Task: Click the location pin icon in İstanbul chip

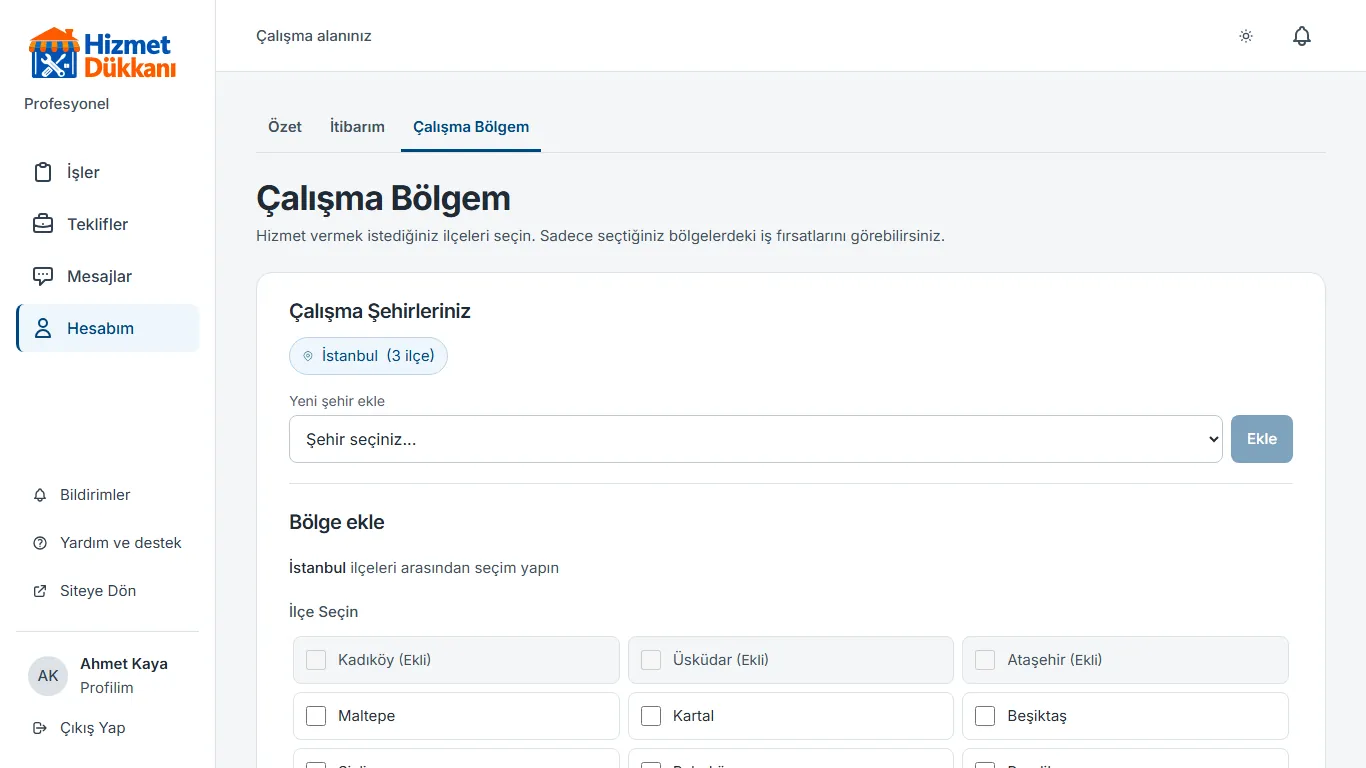Action: click(308, 356)
